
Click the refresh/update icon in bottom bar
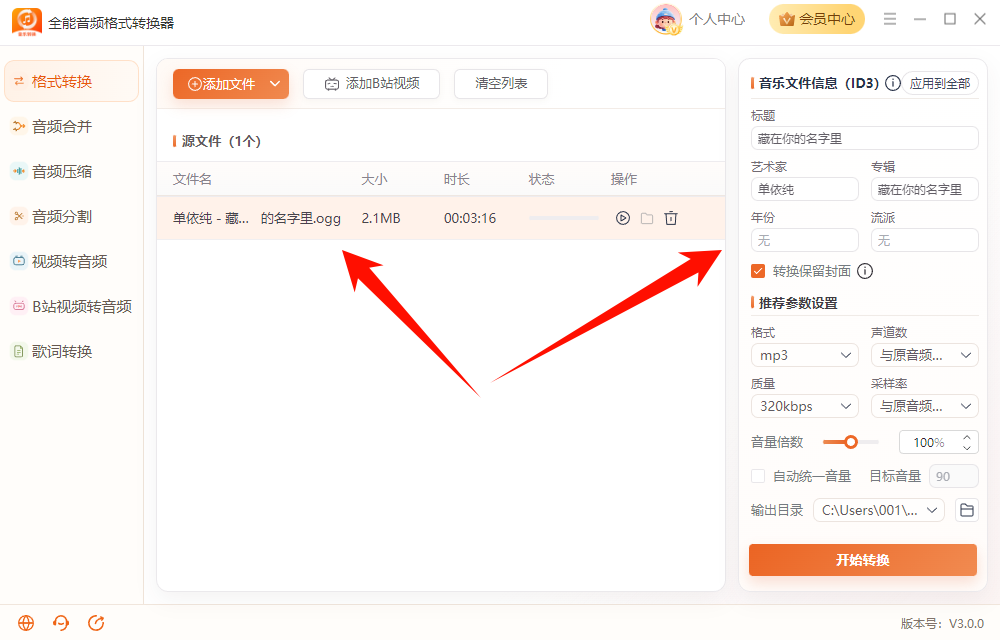coord(96,623)
